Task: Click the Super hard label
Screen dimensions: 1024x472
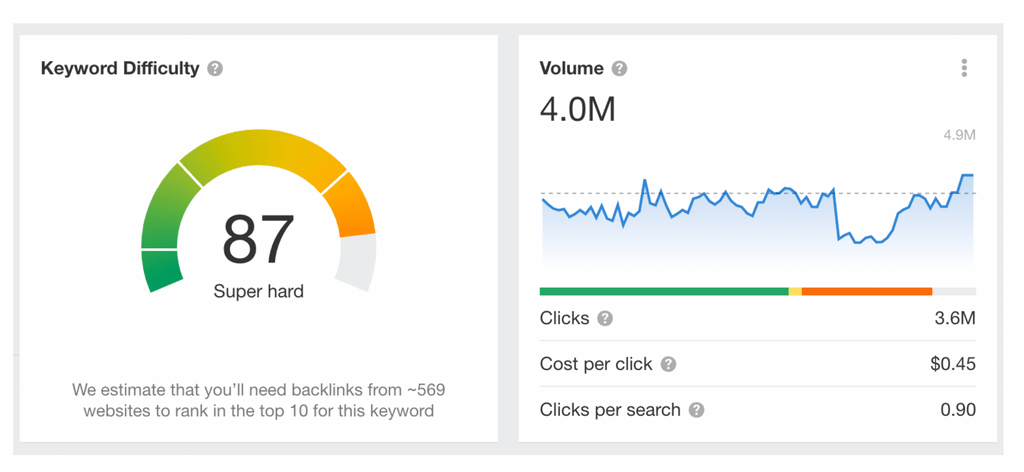Action: point(258,292)
